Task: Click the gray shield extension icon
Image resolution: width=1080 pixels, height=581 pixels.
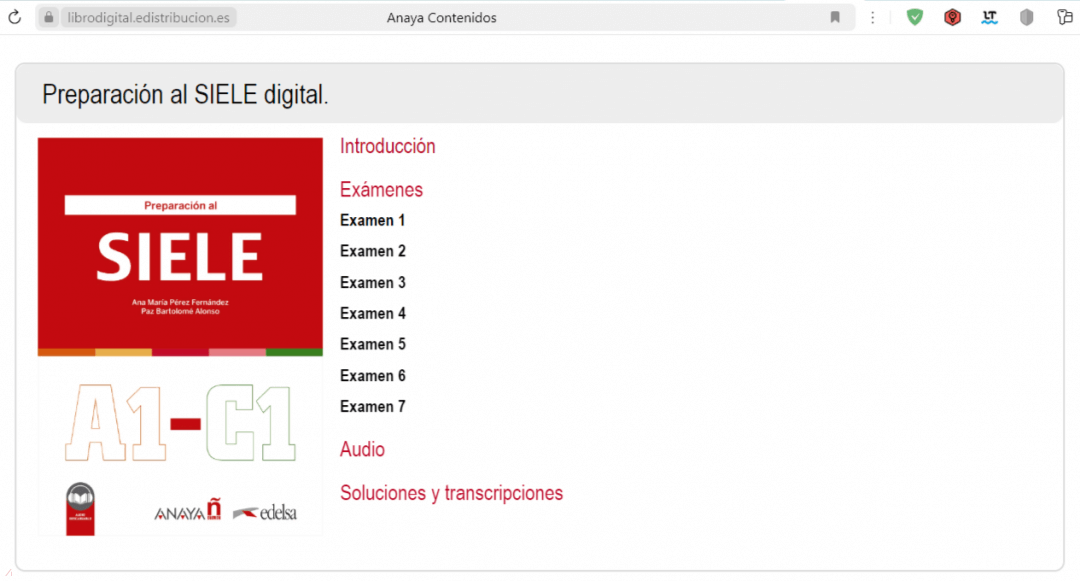Action: [x=1027, y=17]
